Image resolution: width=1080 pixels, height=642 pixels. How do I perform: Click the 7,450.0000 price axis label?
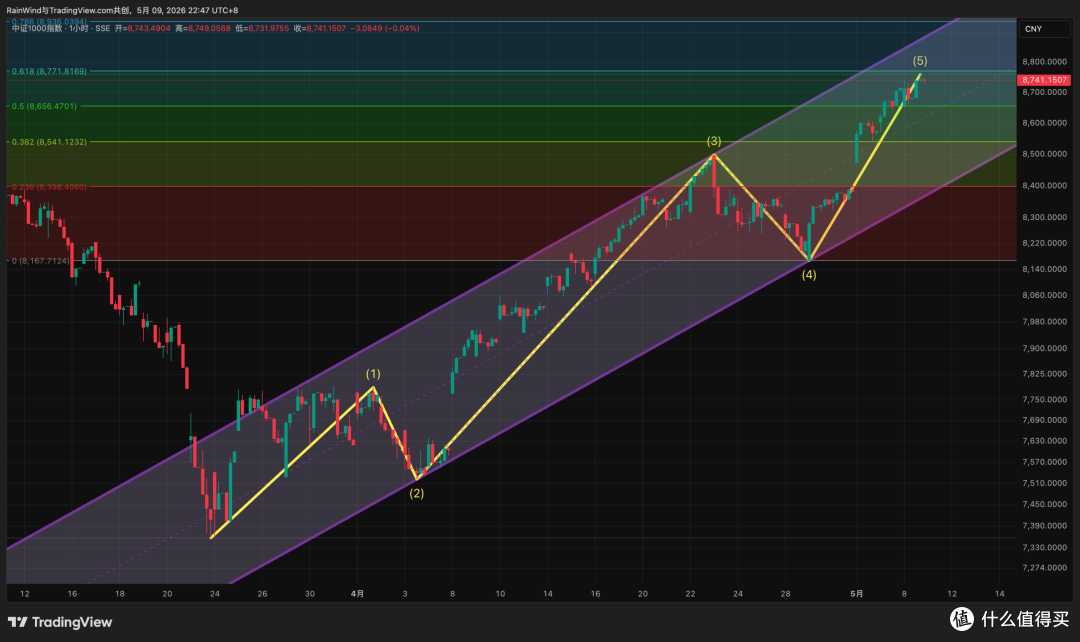[x=1044, y=505]
